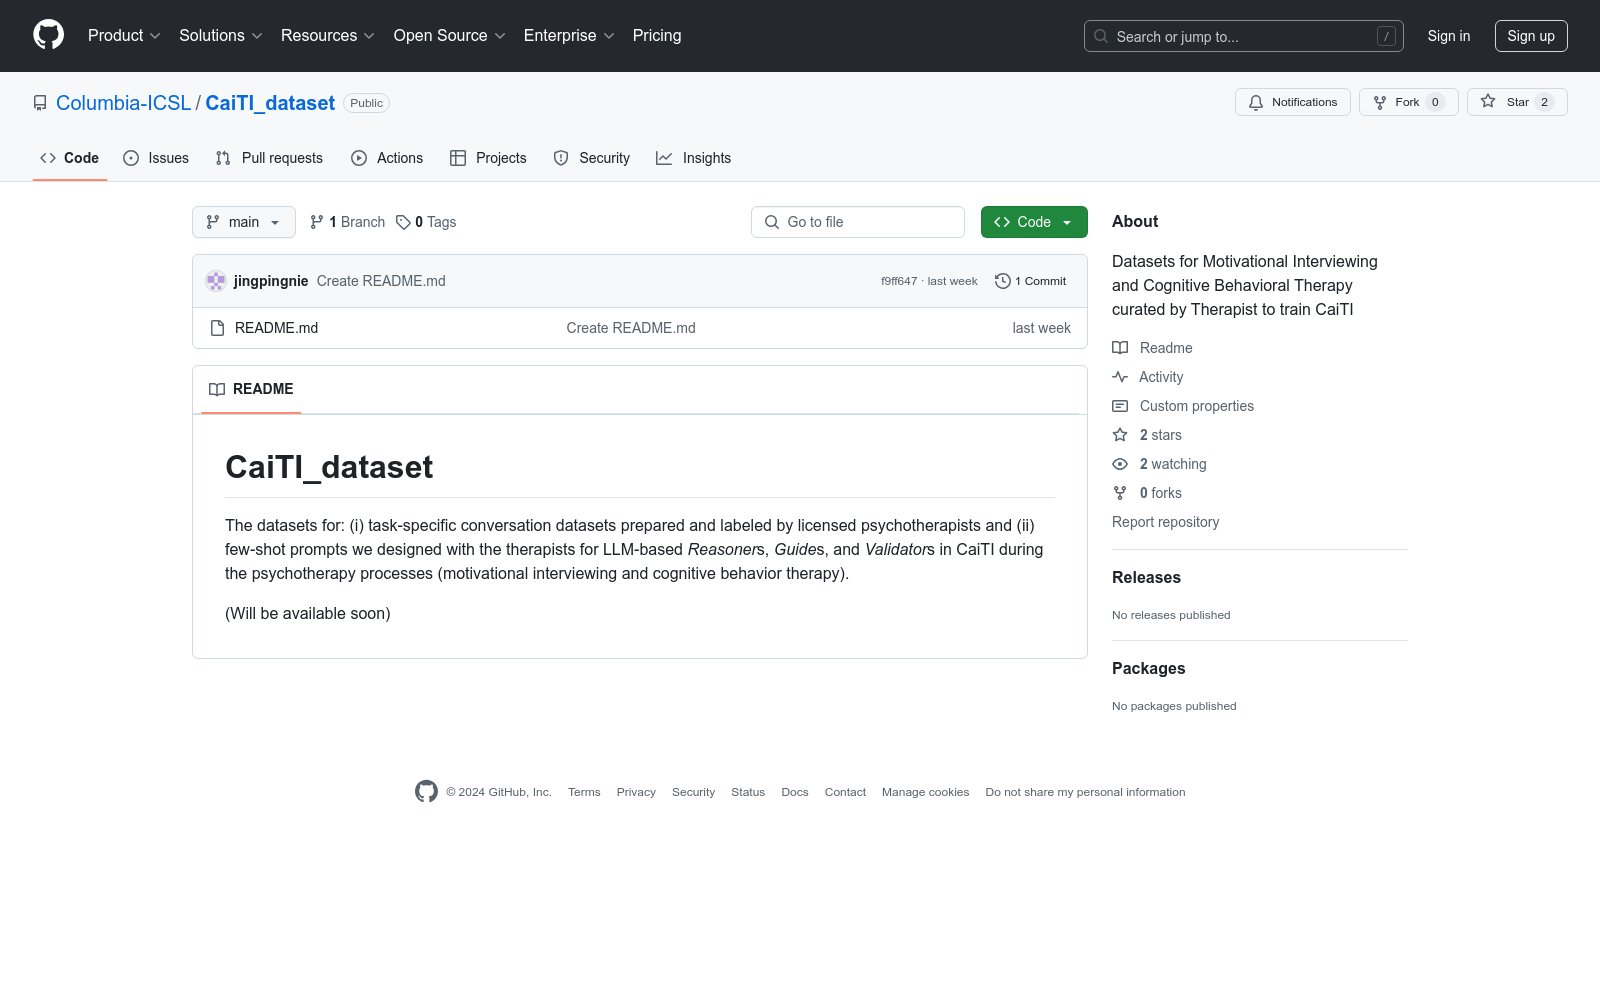The width and height of the screenshot is (1600, 1000).
Task: Star this repository
Action: tap(1517, 102)
